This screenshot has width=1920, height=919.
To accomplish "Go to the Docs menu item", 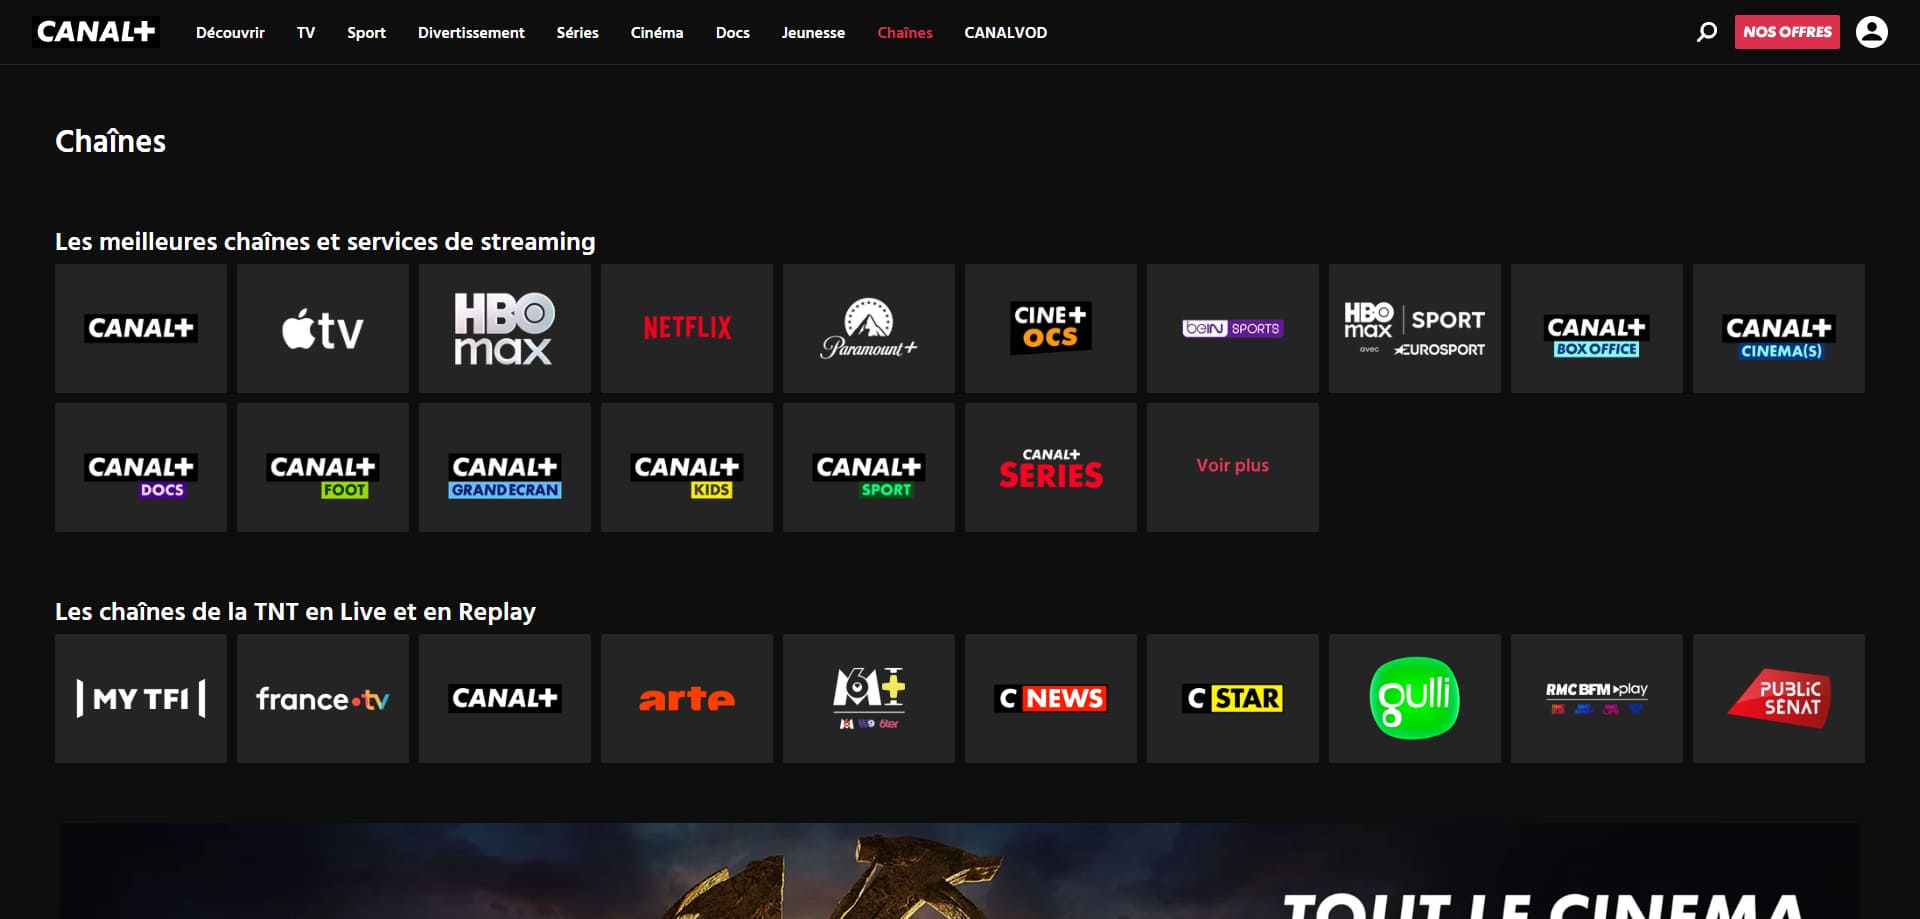I will pyautogui.click(x=733, y=33).
